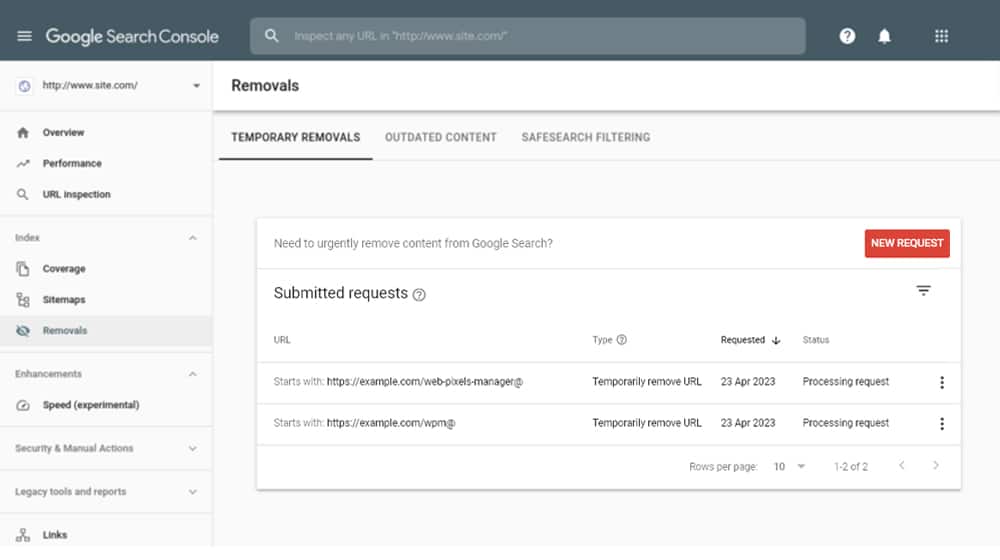Click 1-2 of 2 pagination text
The image size is (1000, 560).
(x=851, y=467)
